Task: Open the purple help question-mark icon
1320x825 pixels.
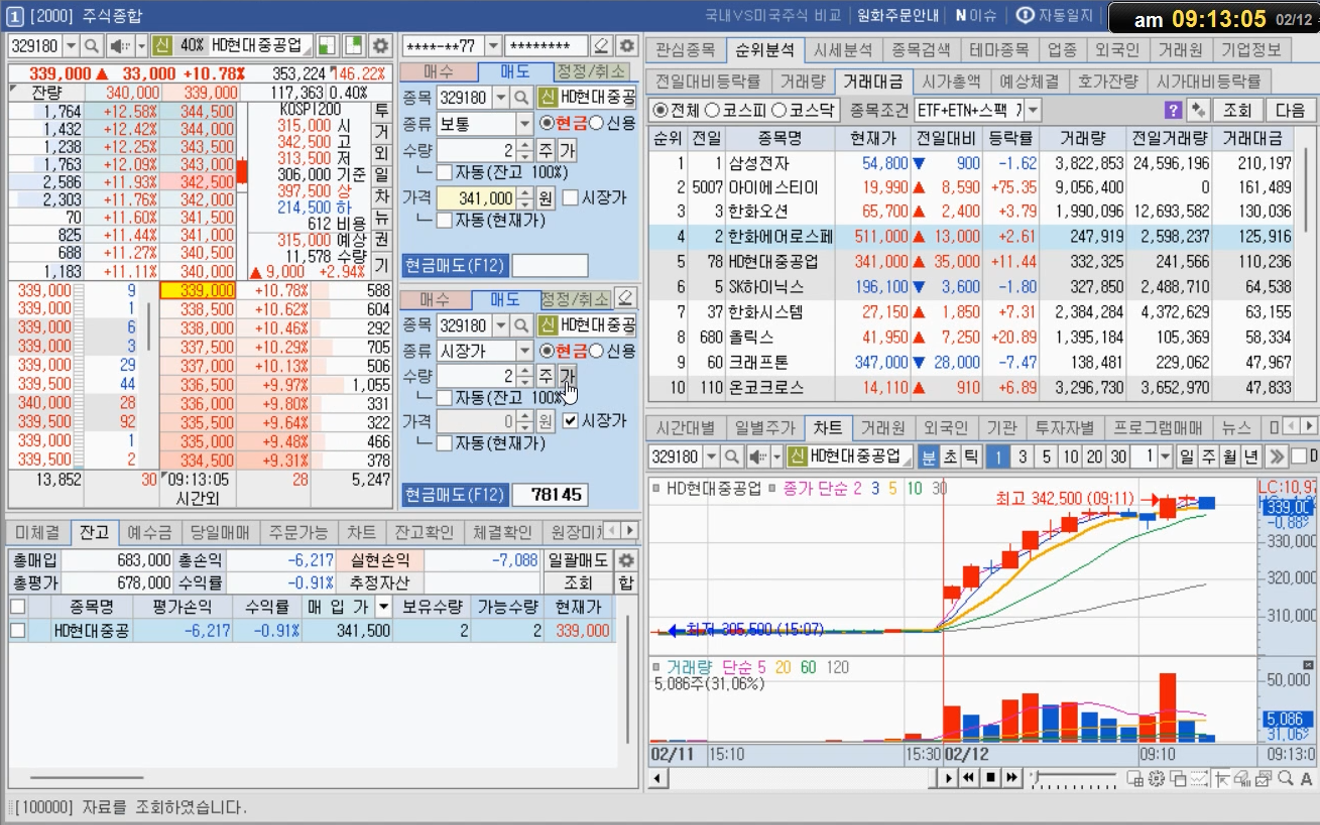Action: coord(1173,110)
